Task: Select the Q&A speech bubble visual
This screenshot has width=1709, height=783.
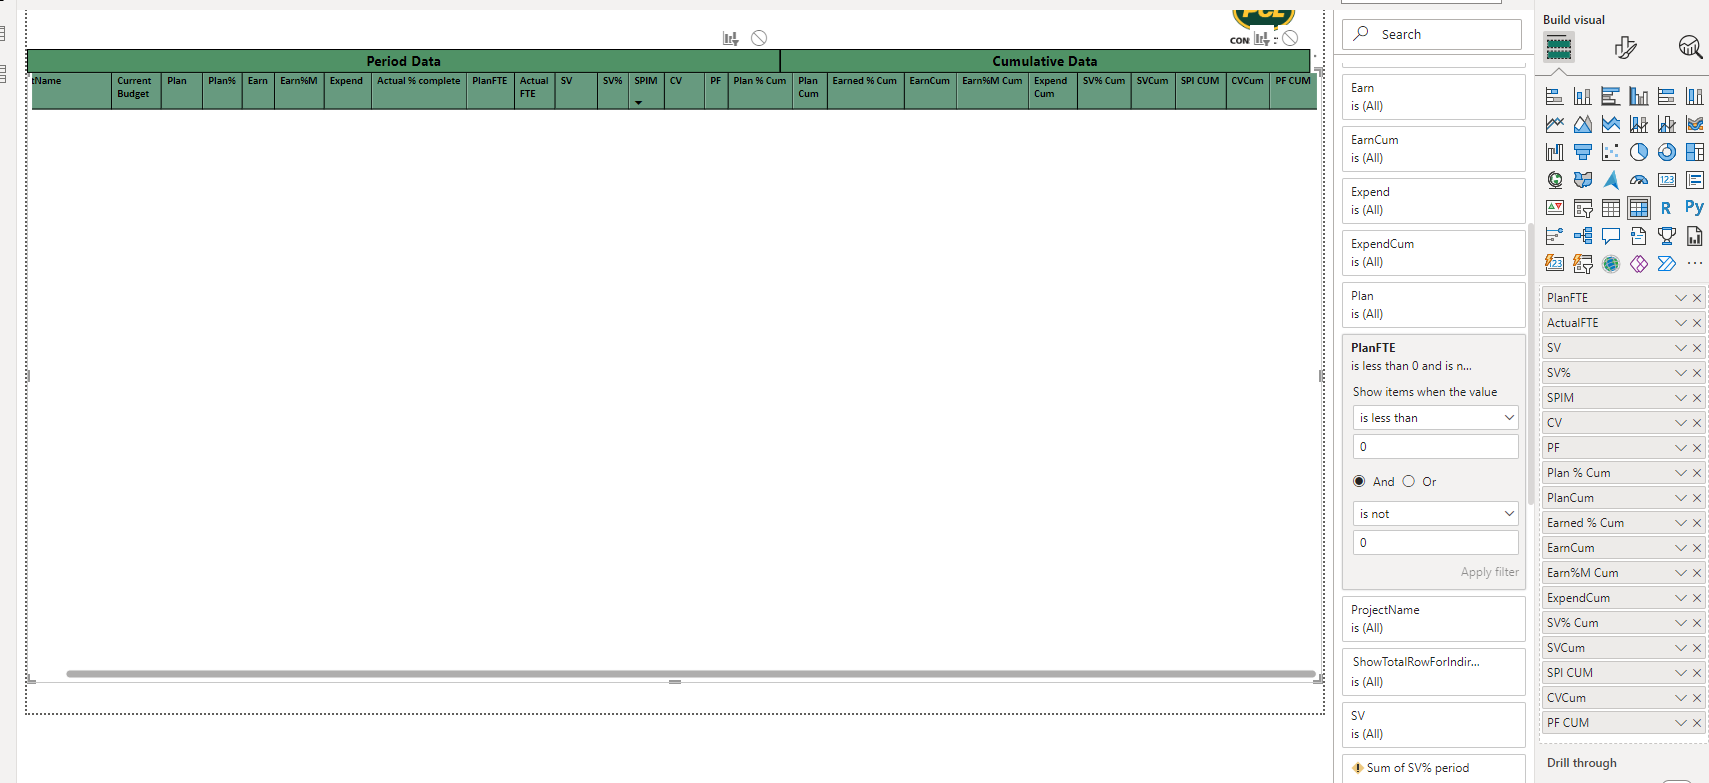Action: [x=1610, y=237]
